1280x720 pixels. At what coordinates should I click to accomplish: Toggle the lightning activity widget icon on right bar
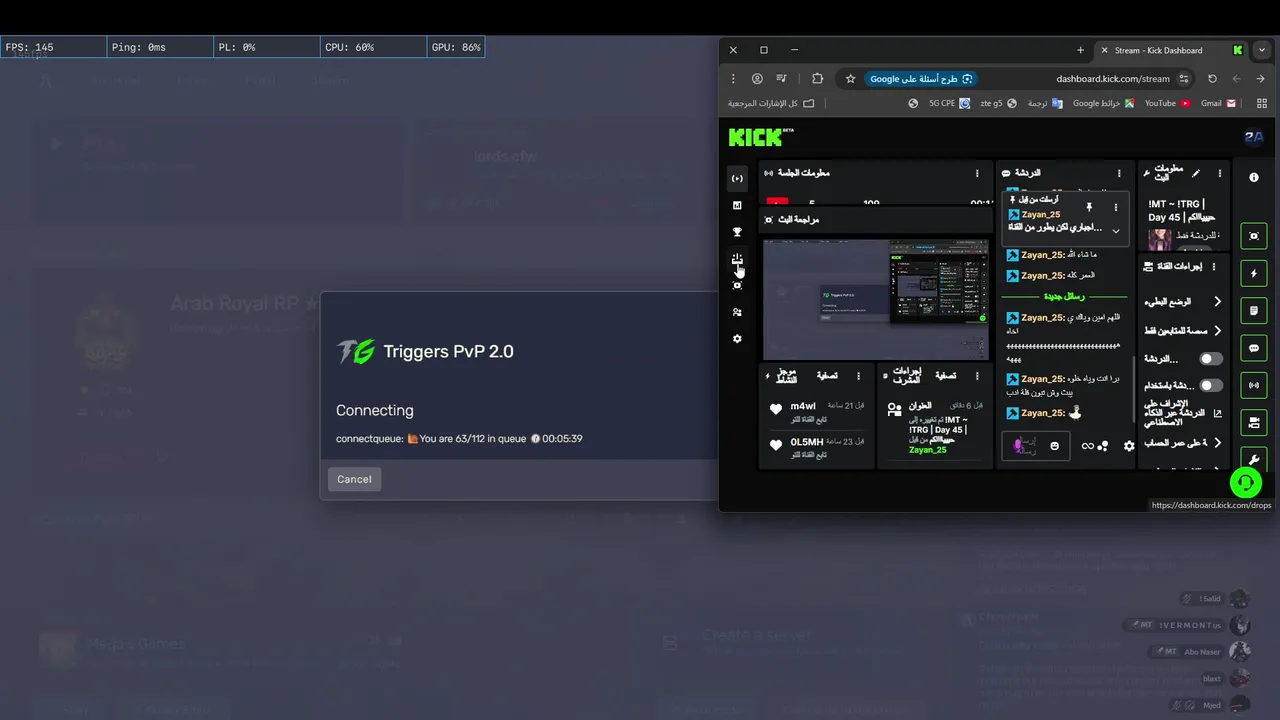pos(1254,273)
